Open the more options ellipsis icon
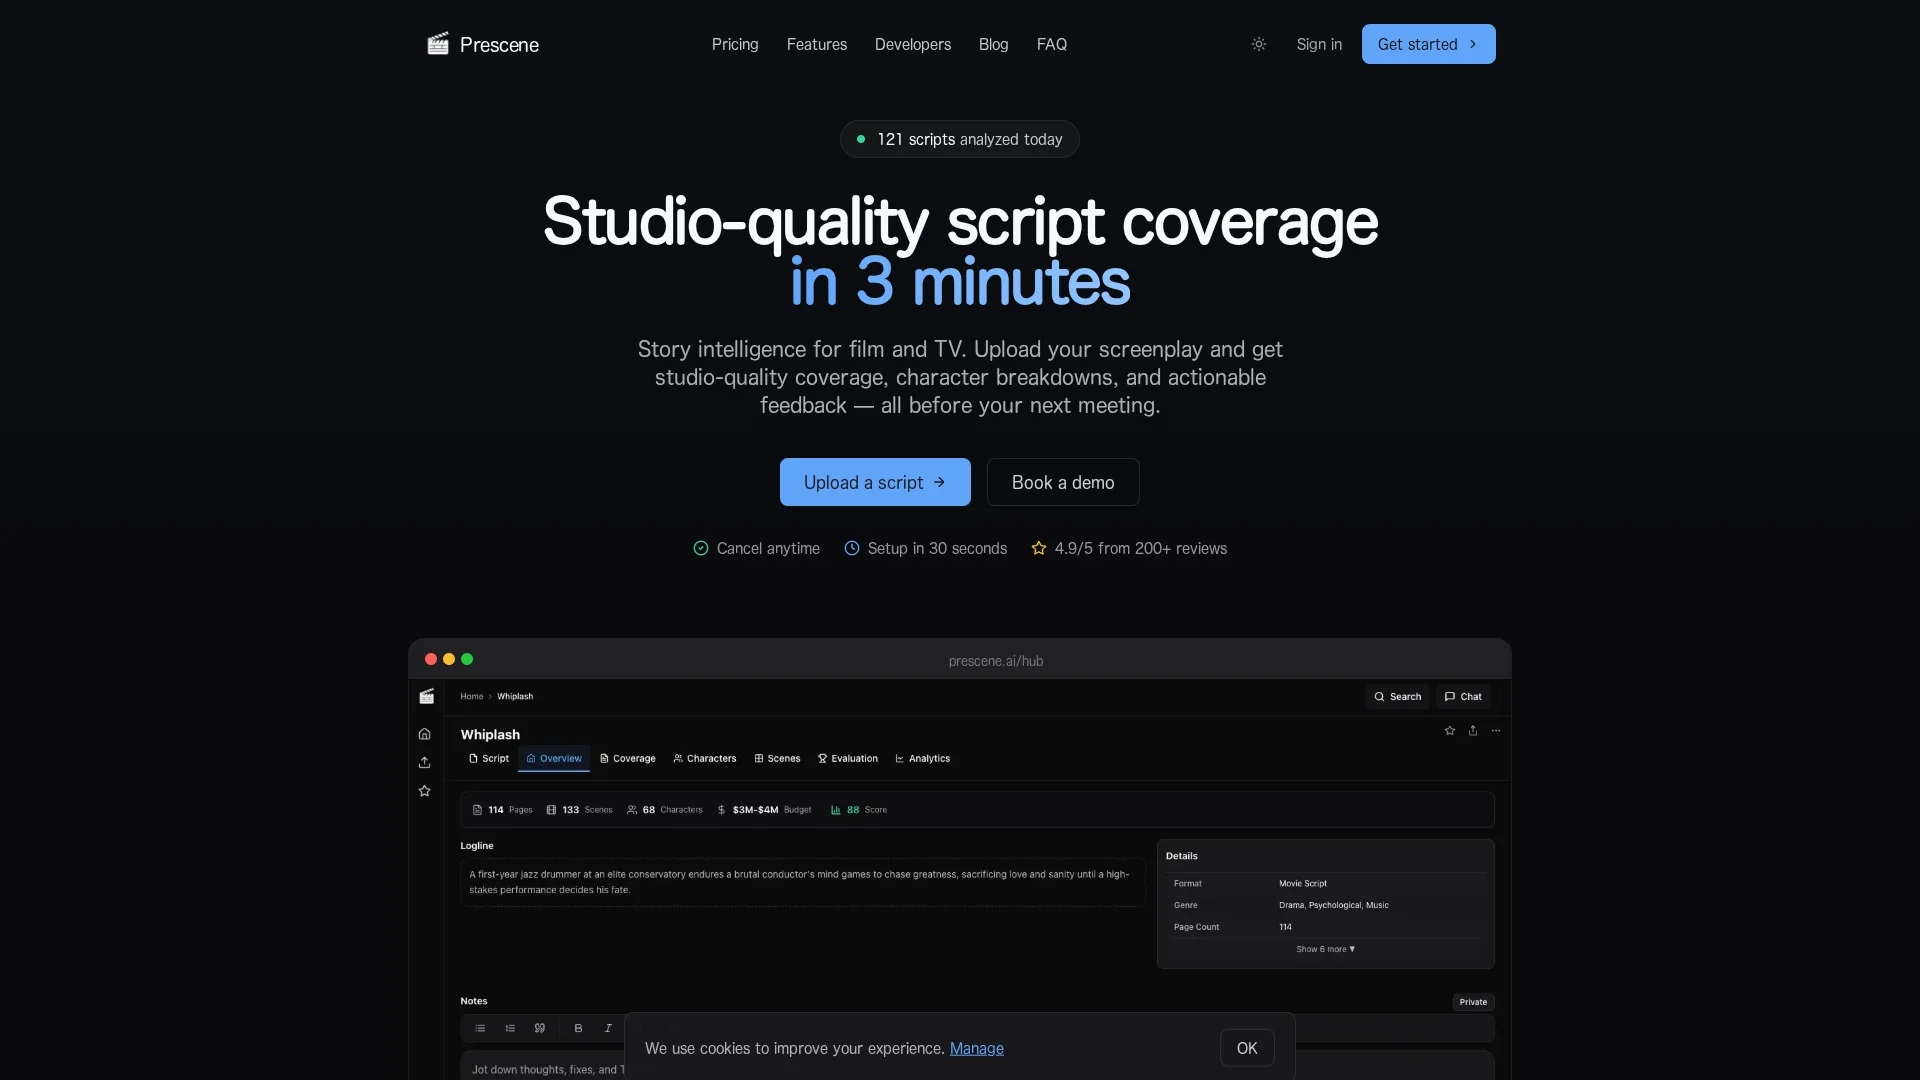This screenshot has height=1080, width=1920. [1496, 731]
